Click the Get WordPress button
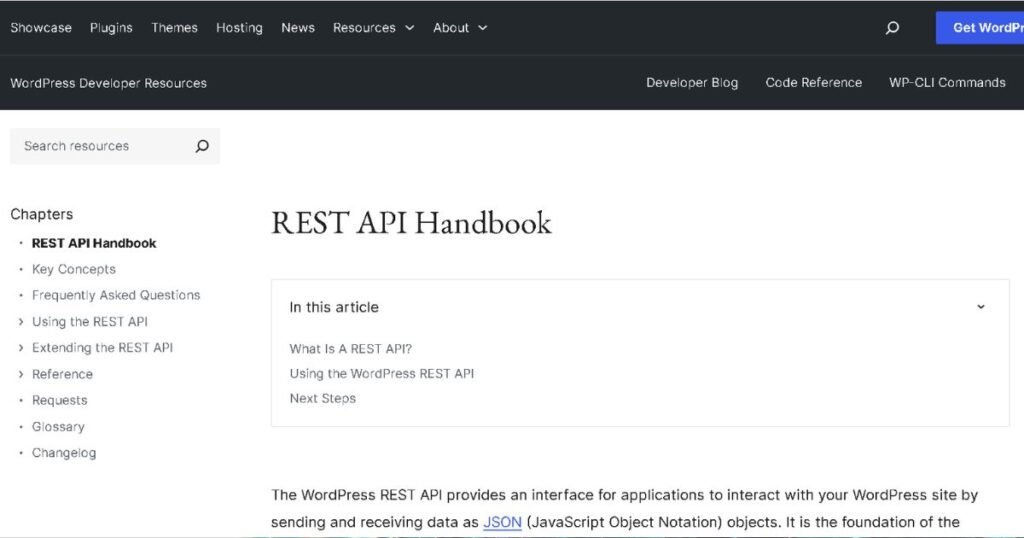 [x=980, y=27]
